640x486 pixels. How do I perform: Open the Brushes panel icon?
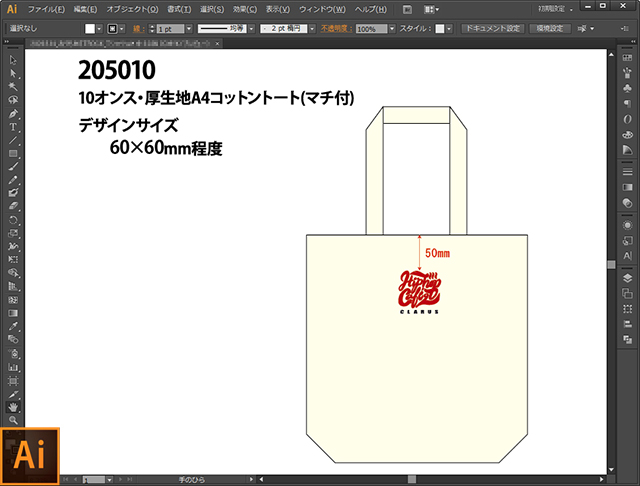627,73
